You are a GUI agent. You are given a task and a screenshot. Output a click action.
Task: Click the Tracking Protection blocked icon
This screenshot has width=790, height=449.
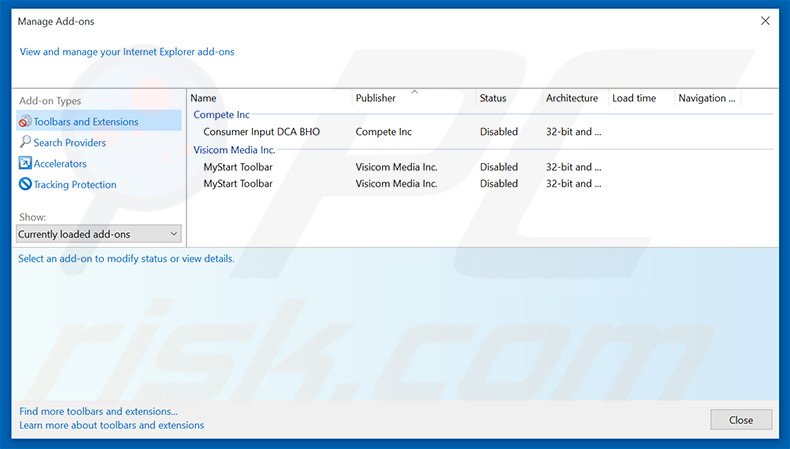coord(25,184)
